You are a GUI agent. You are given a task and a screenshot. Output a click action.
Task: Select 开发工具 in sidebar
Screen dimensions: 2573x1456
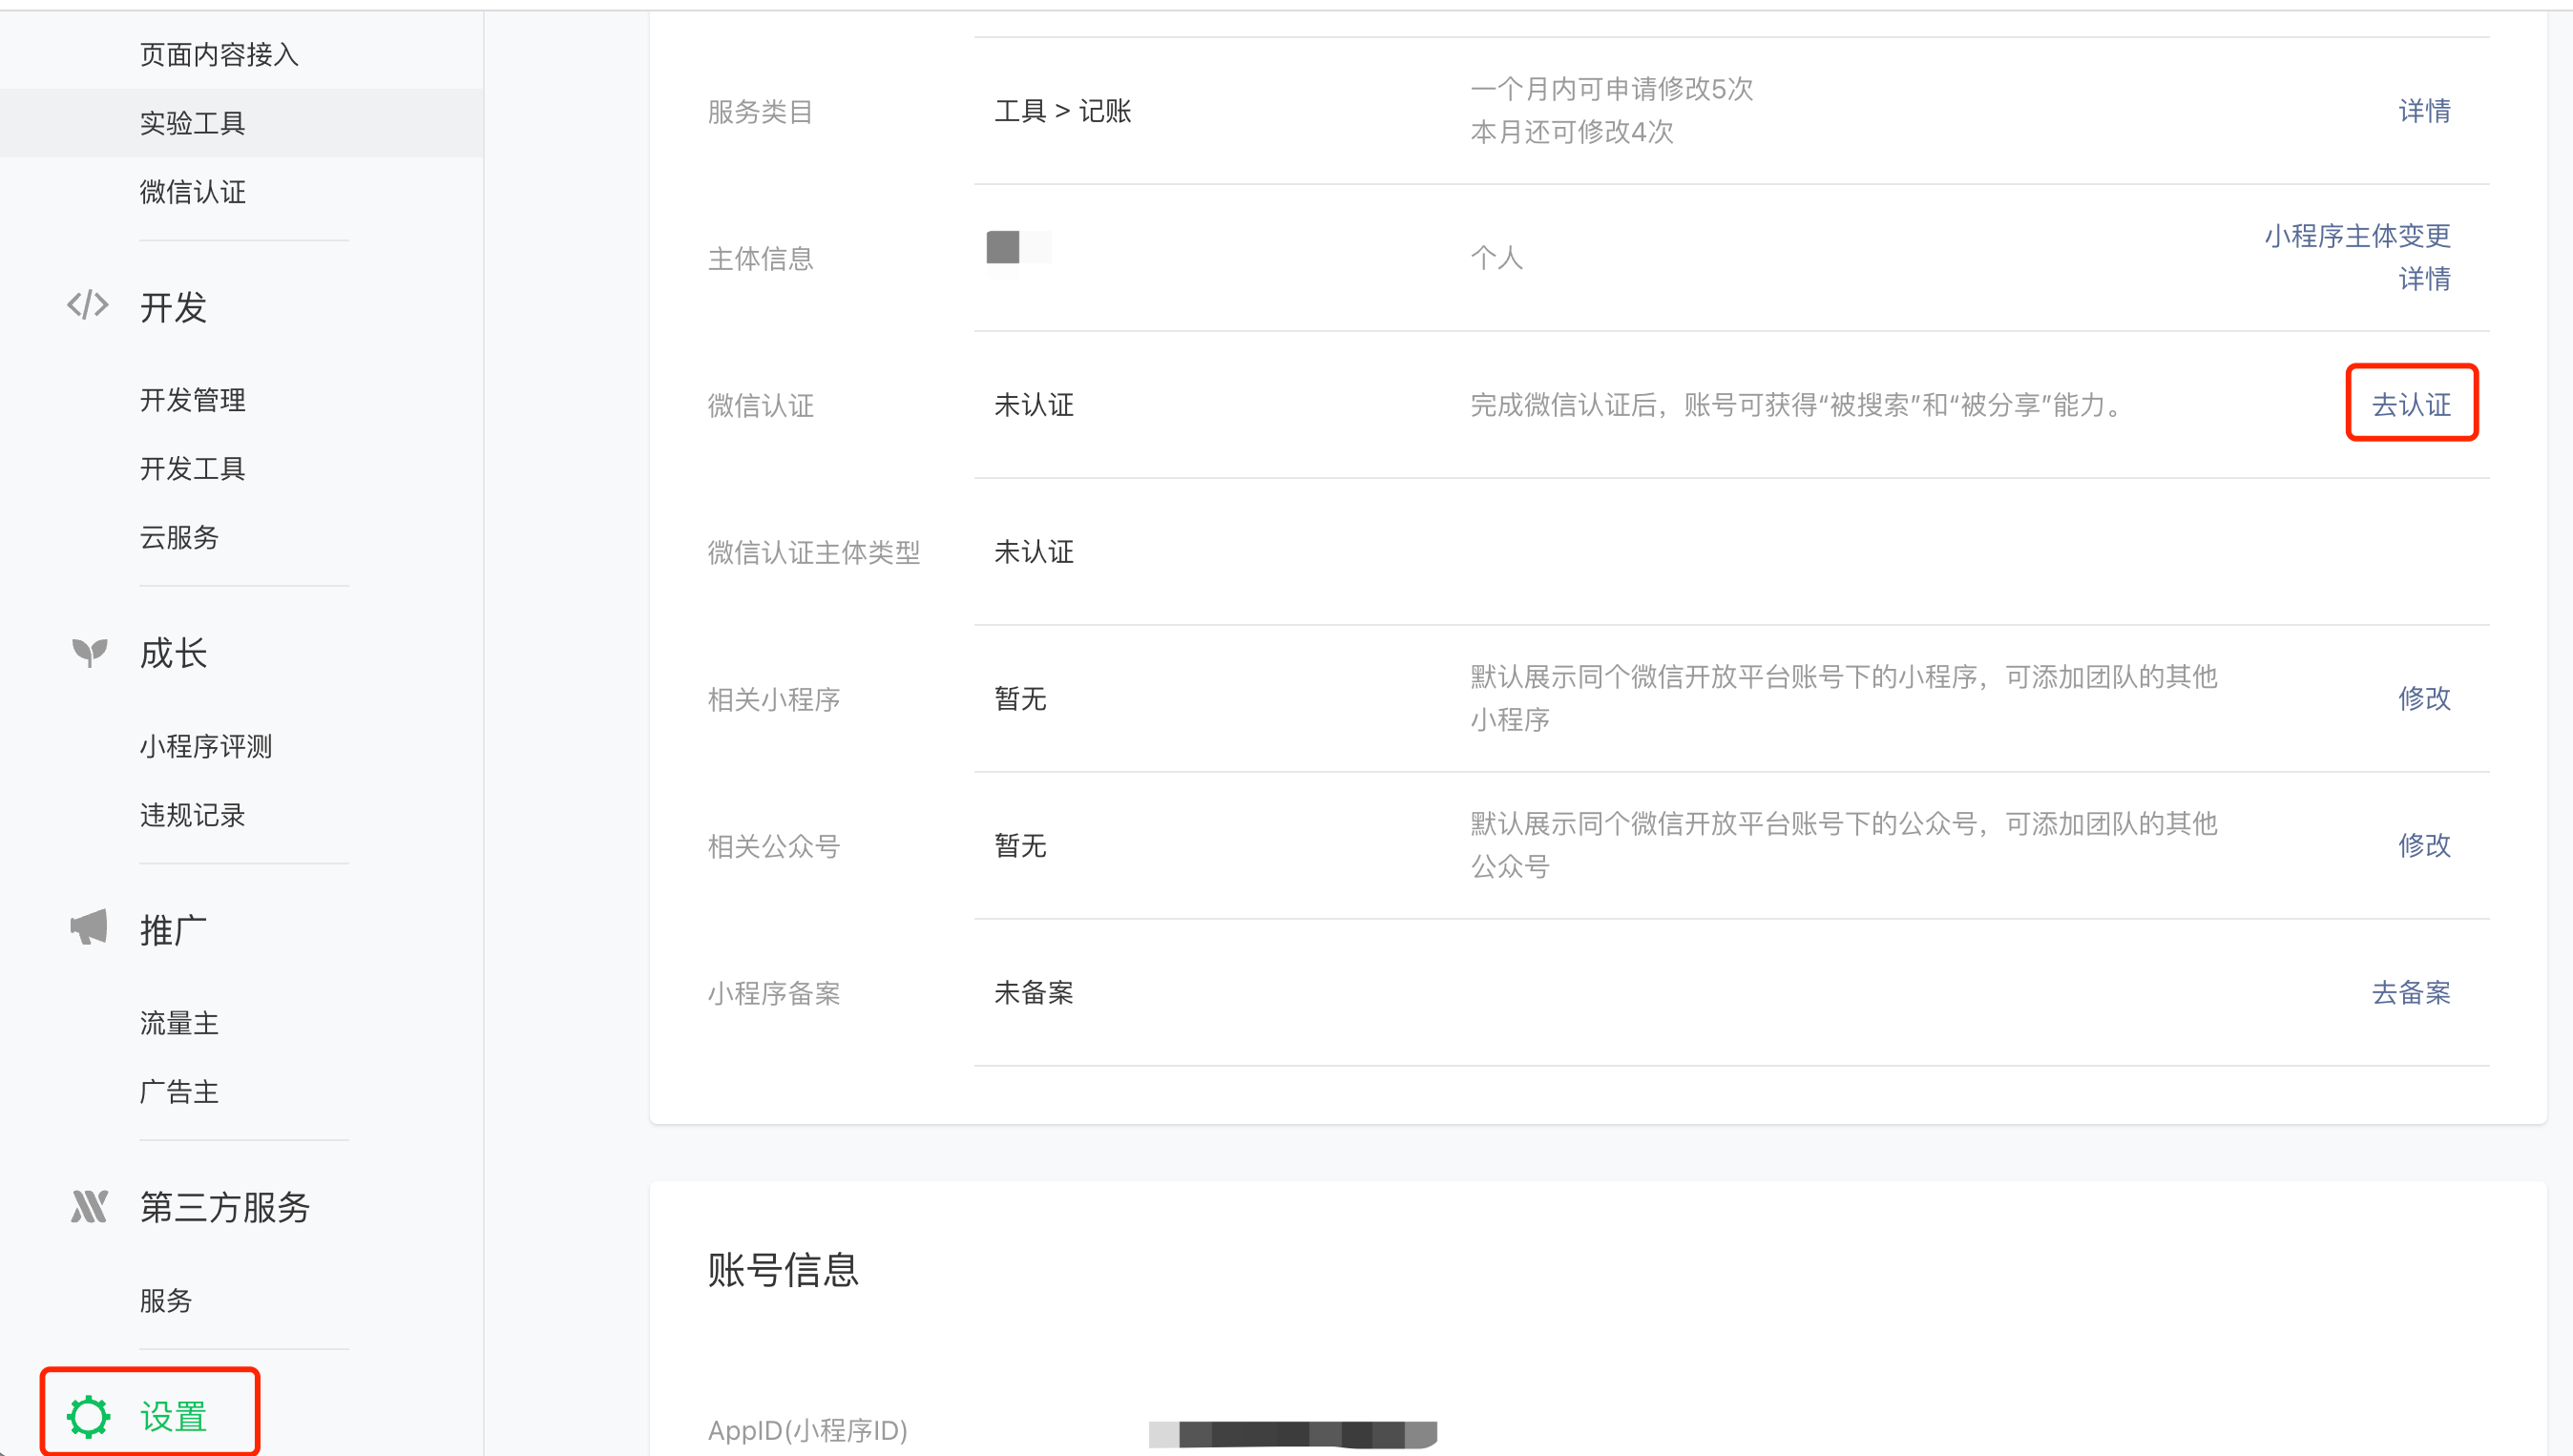click(192, 468)
